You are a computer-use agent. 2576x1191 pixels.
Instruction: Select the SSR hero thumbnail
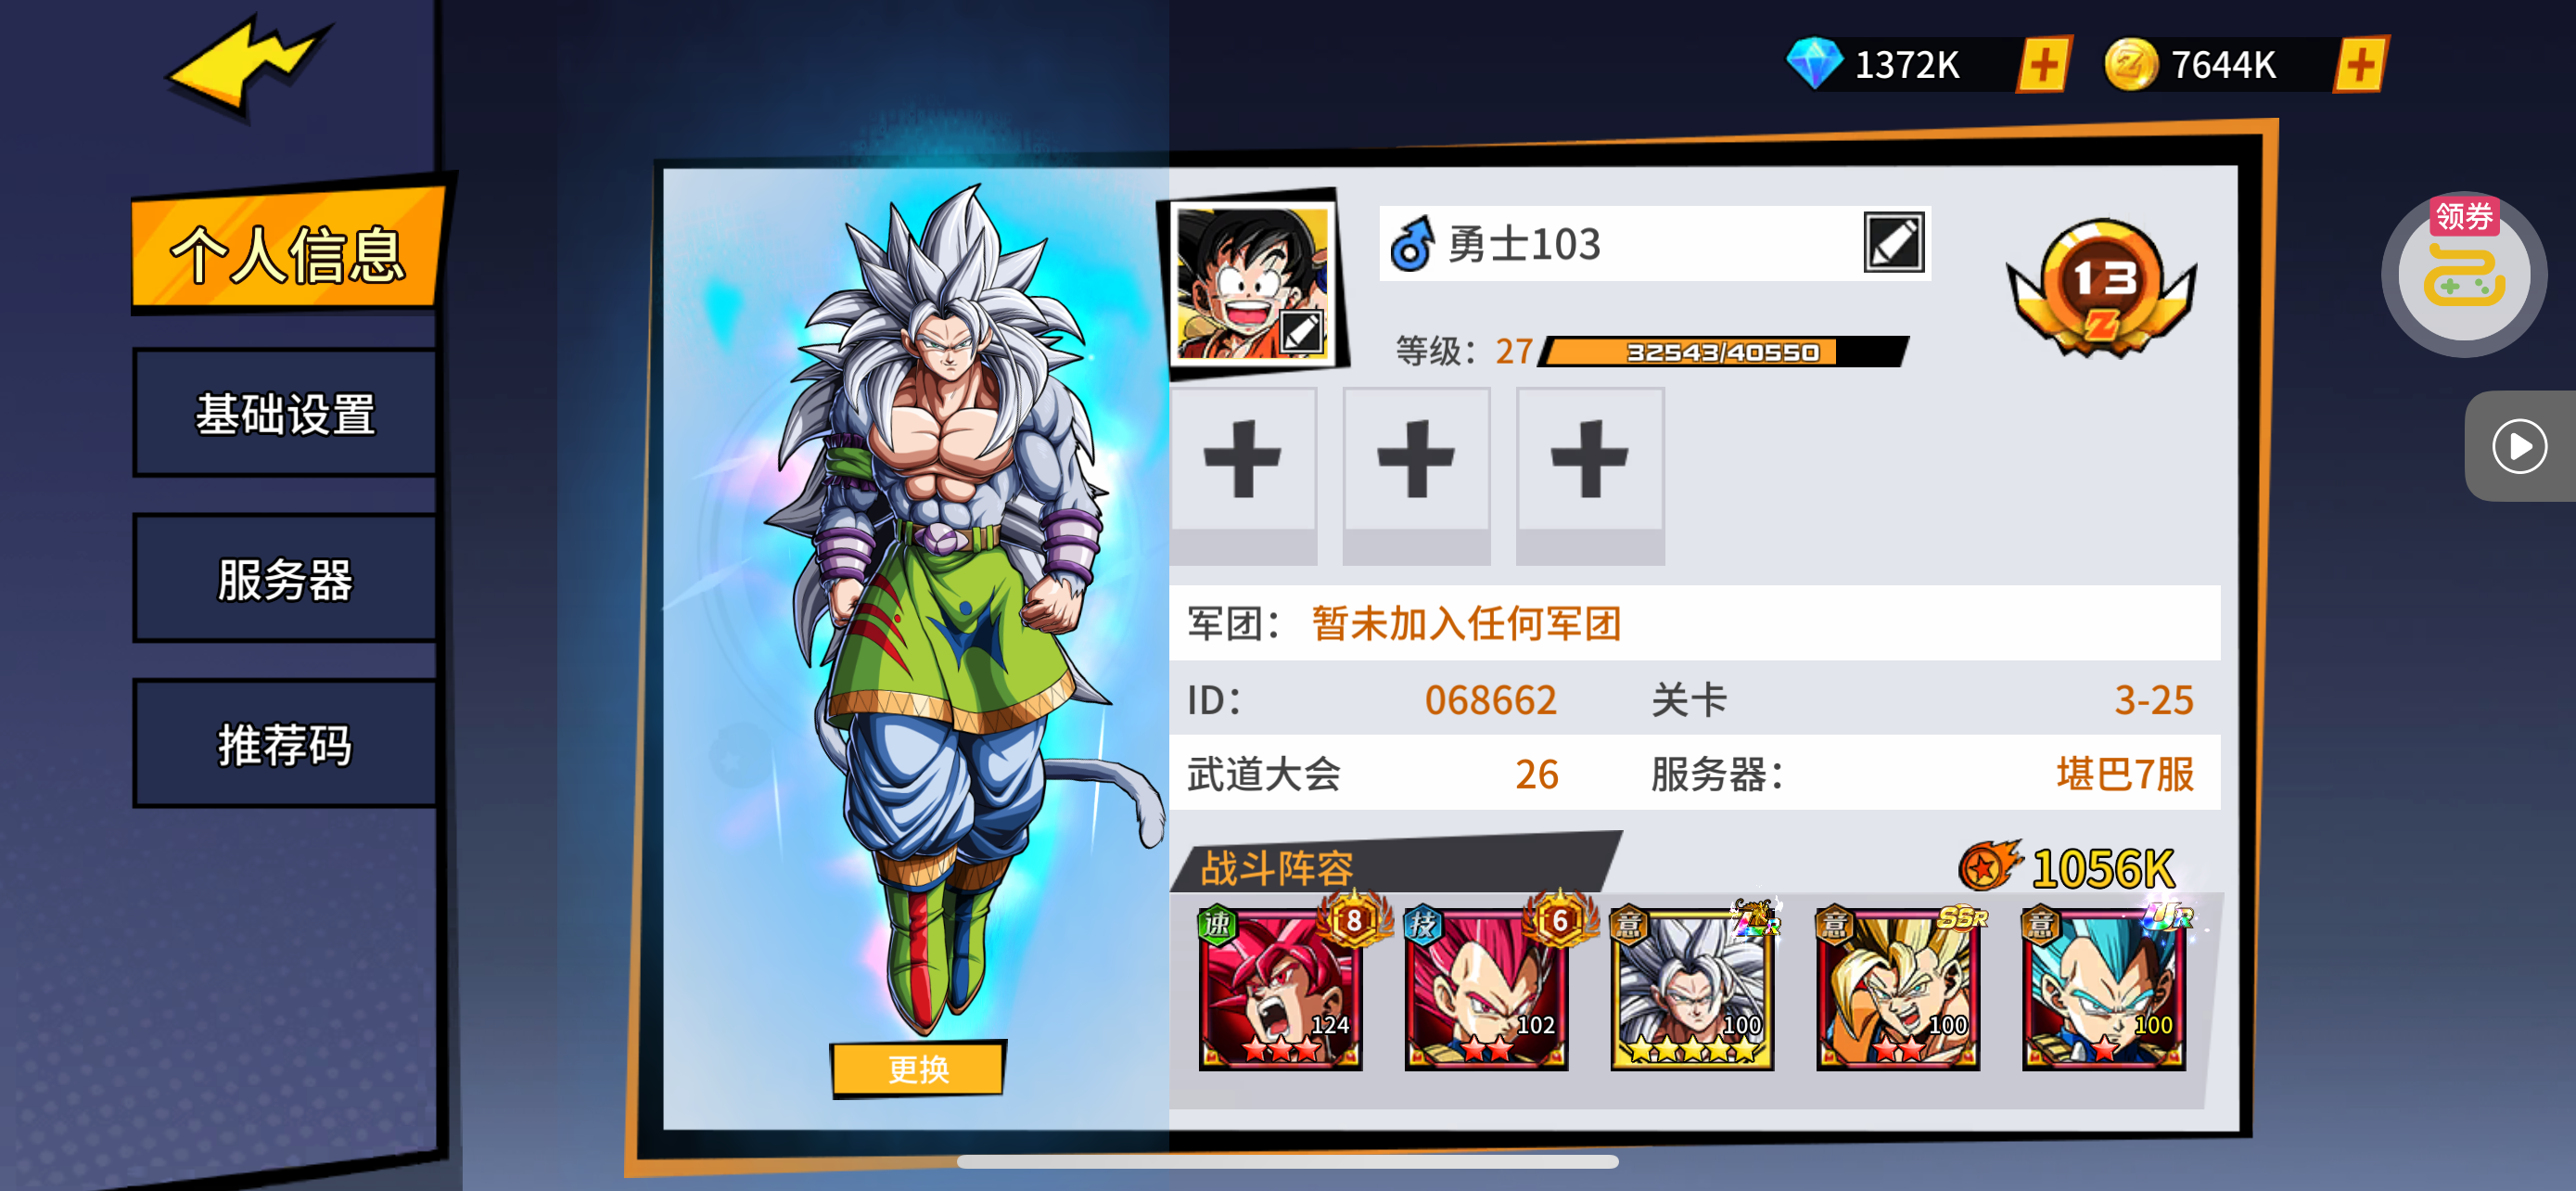click(x=1897, y=989)
